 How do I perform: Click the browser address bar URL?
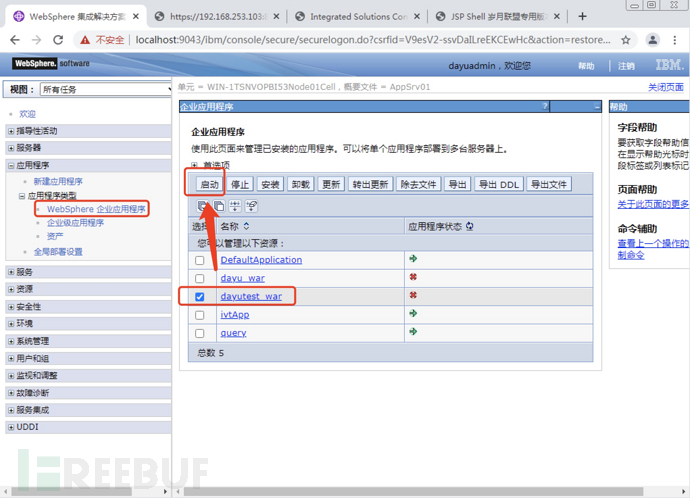(372, 40)
